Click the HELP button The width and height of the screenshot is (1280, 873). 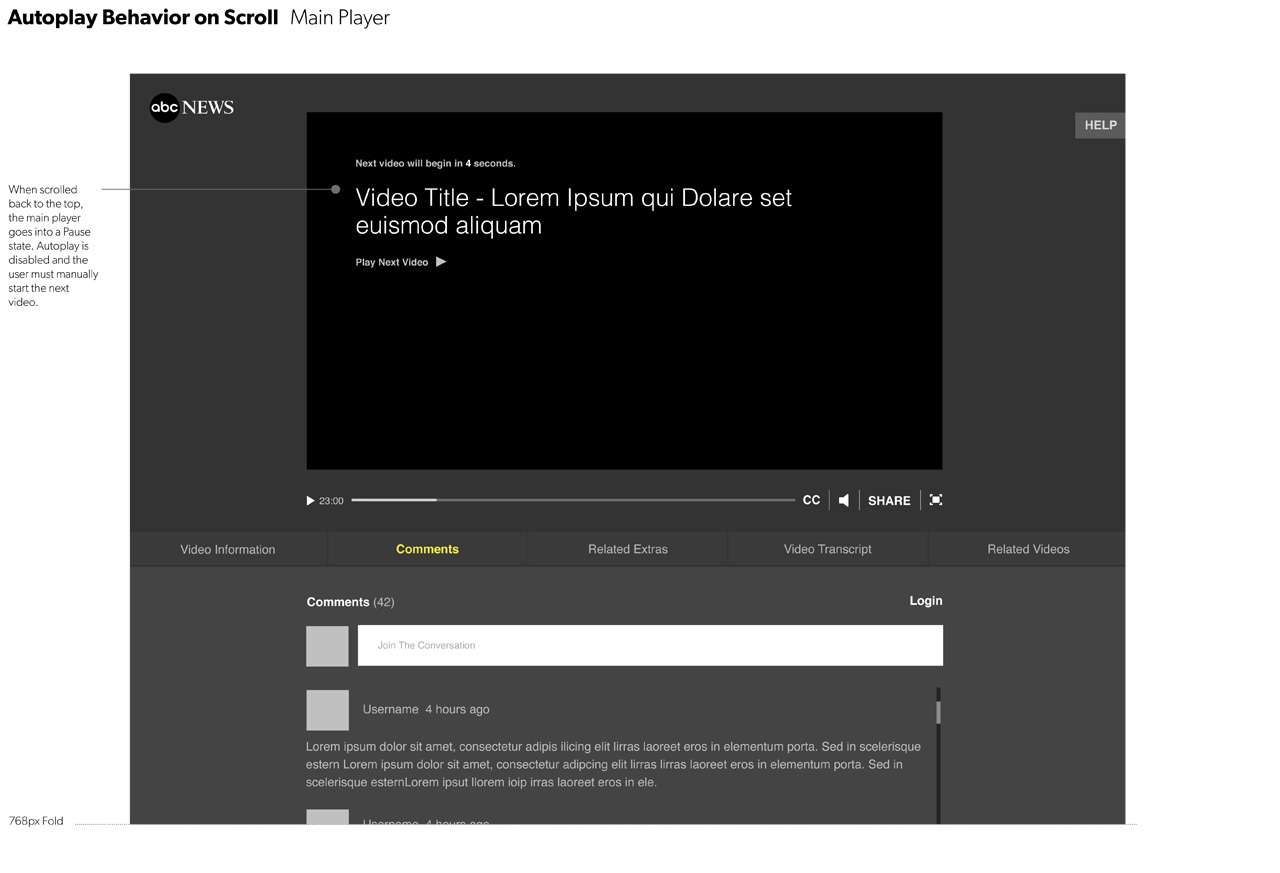(x=1100, y=125)
